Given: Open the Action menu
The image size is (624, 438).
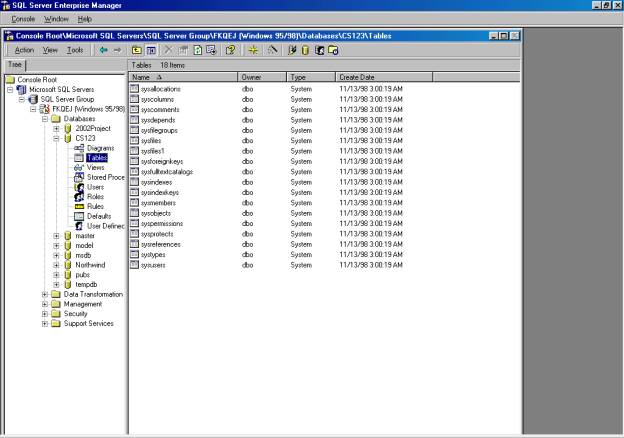Looking at the screenshot, I should click(24, 49).
